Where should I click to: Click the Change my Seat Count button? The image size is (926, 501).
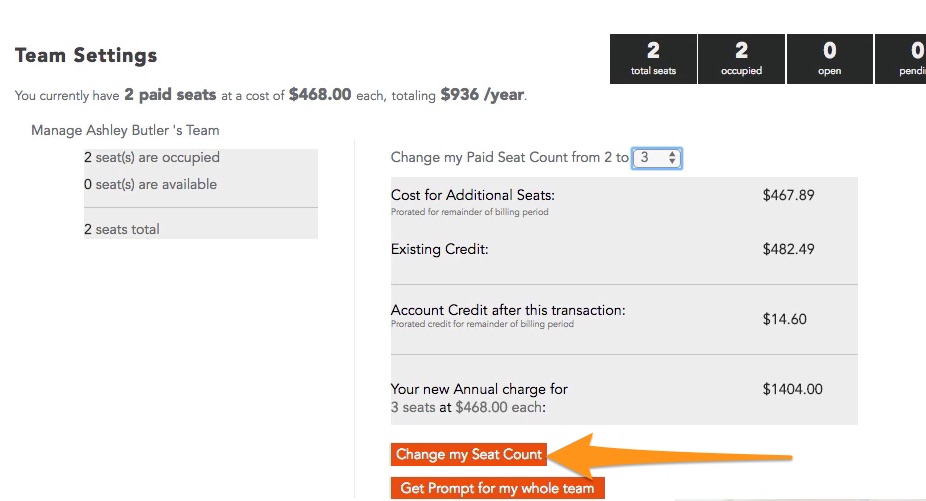(x=468, y=454)
